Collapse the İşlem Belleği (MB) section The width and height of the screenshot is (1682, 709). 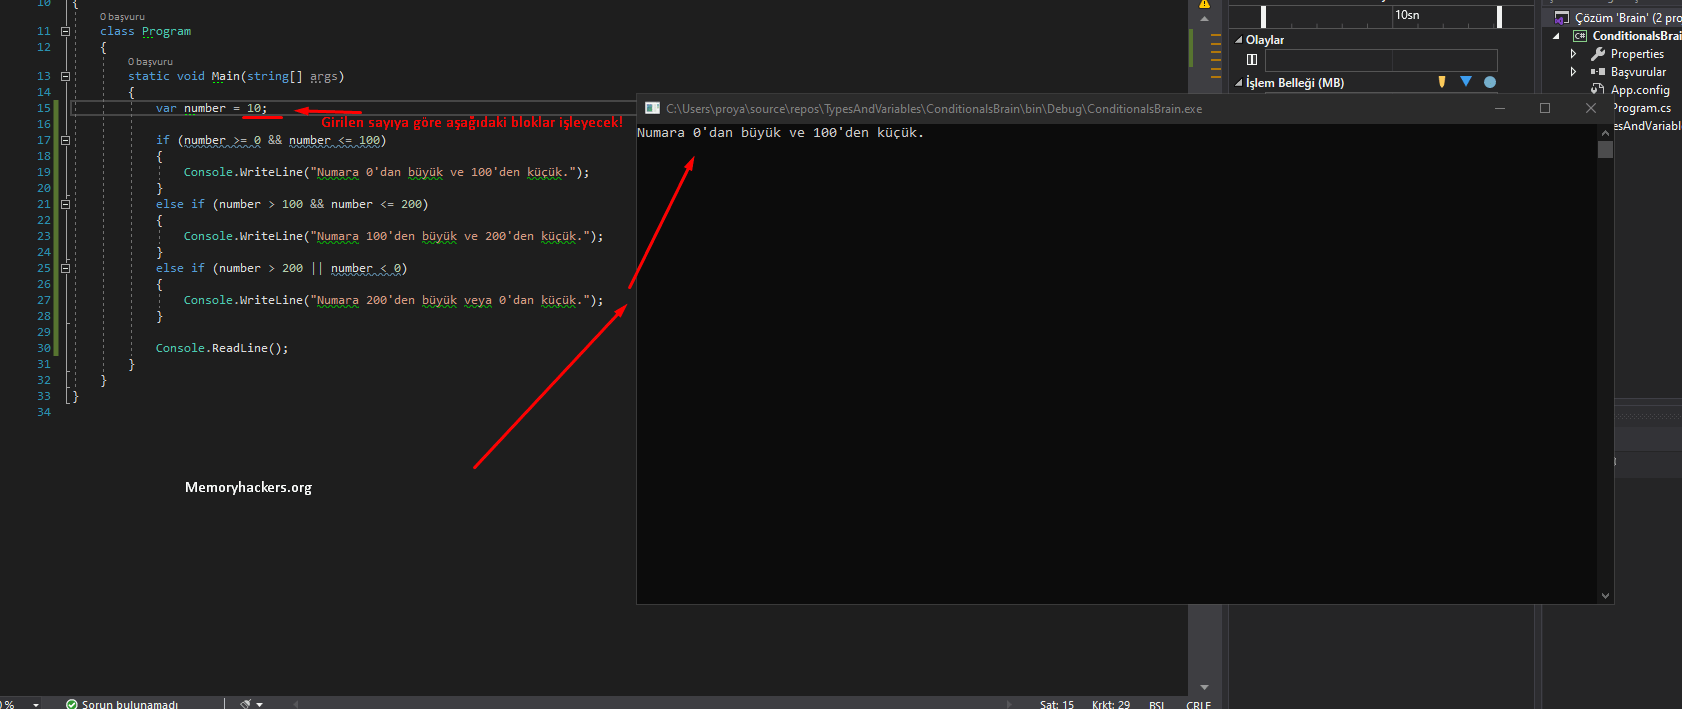[x=1239, y=83]
